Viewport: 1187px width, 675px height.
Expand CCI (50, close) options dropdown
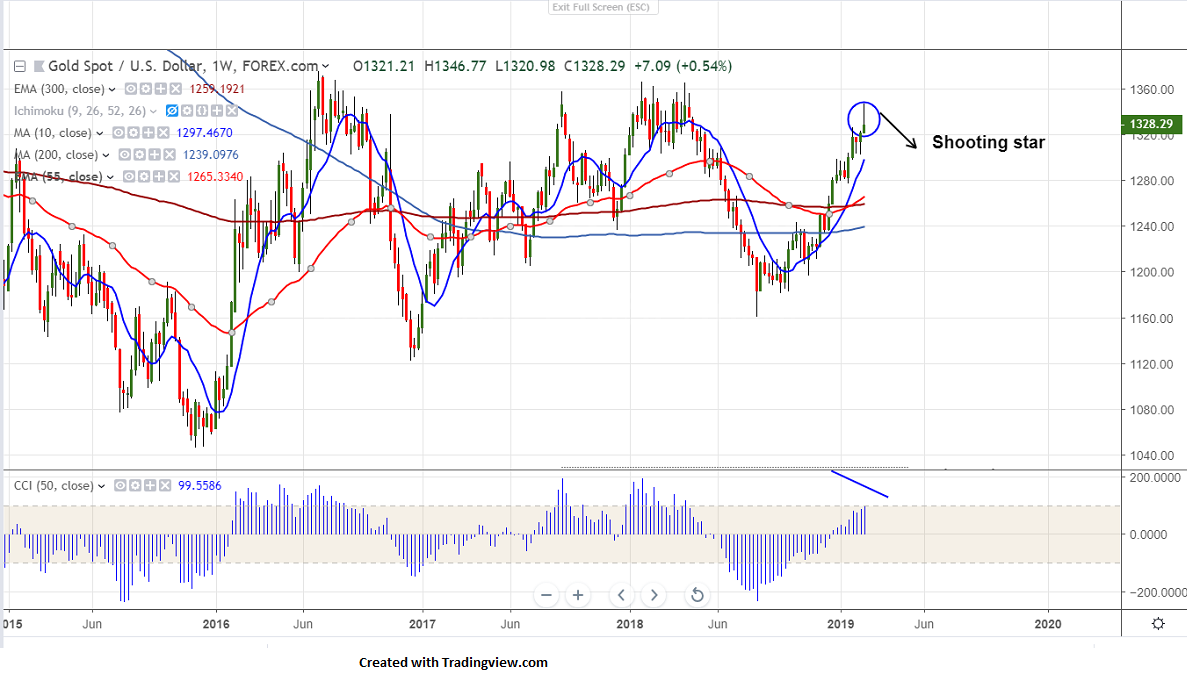click(x=101, y=487)
